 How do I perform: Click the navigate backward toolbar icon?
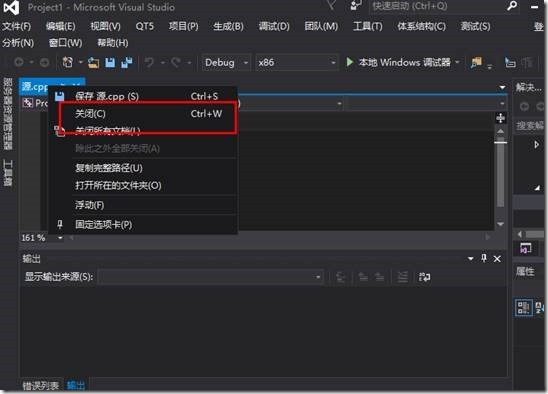tap(19, 63)
